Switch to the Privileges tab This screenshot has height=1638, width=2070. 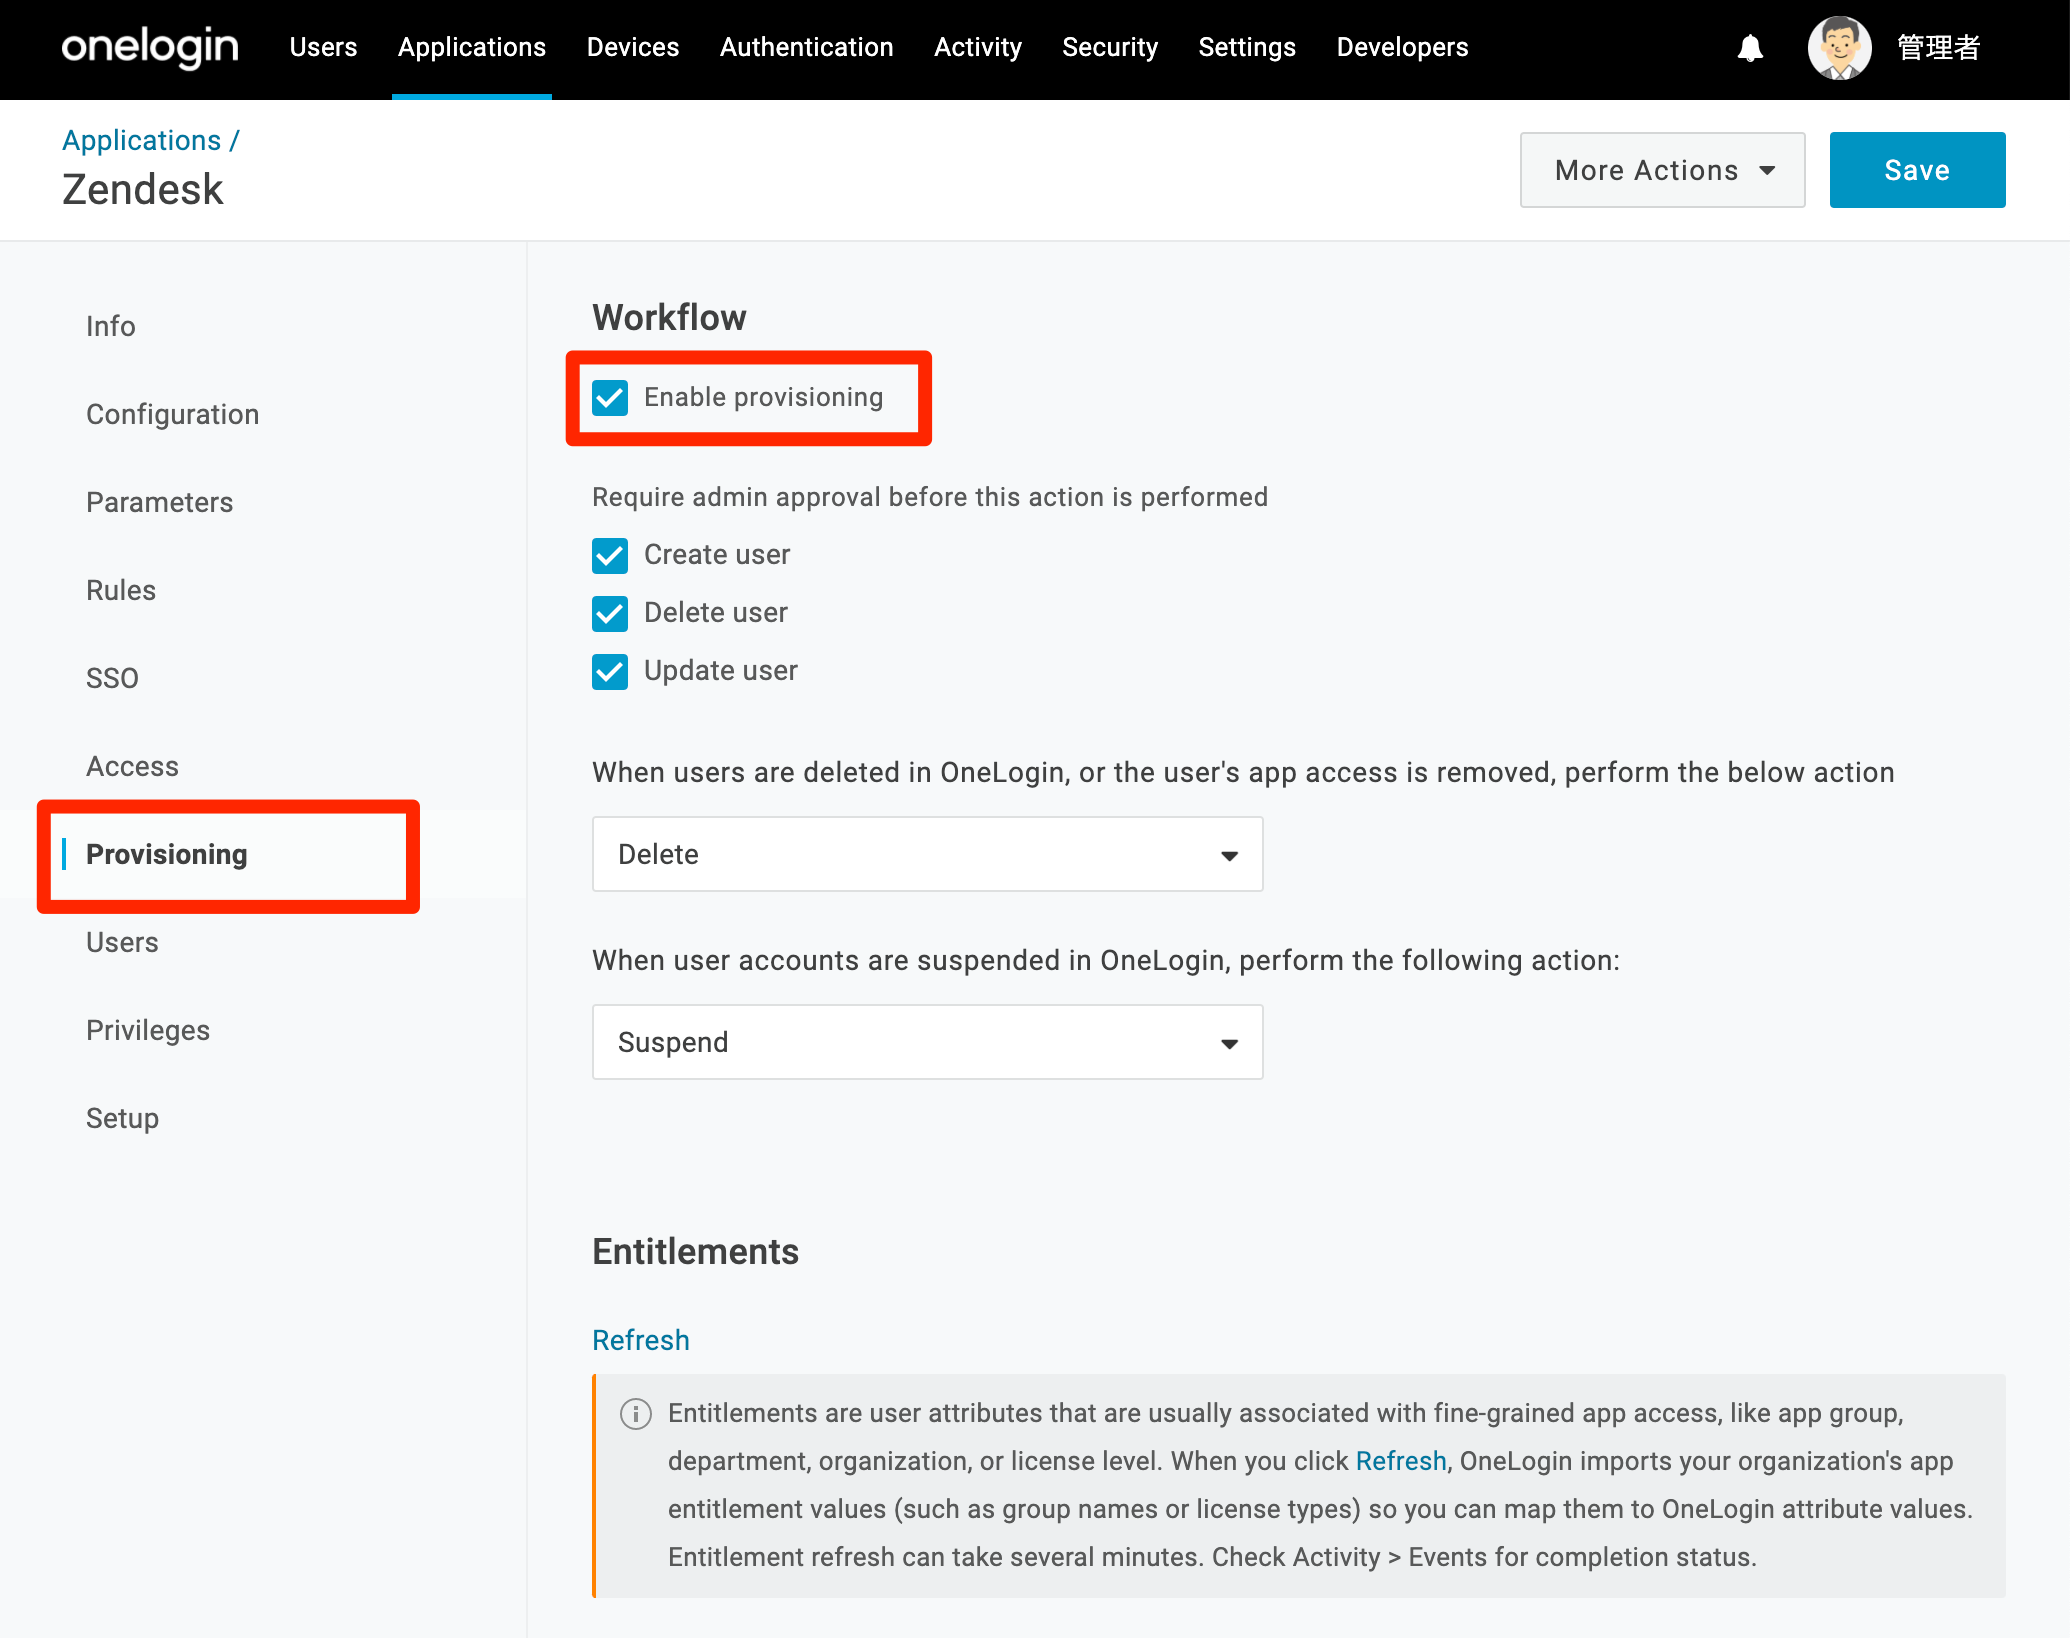[148, 1030]
